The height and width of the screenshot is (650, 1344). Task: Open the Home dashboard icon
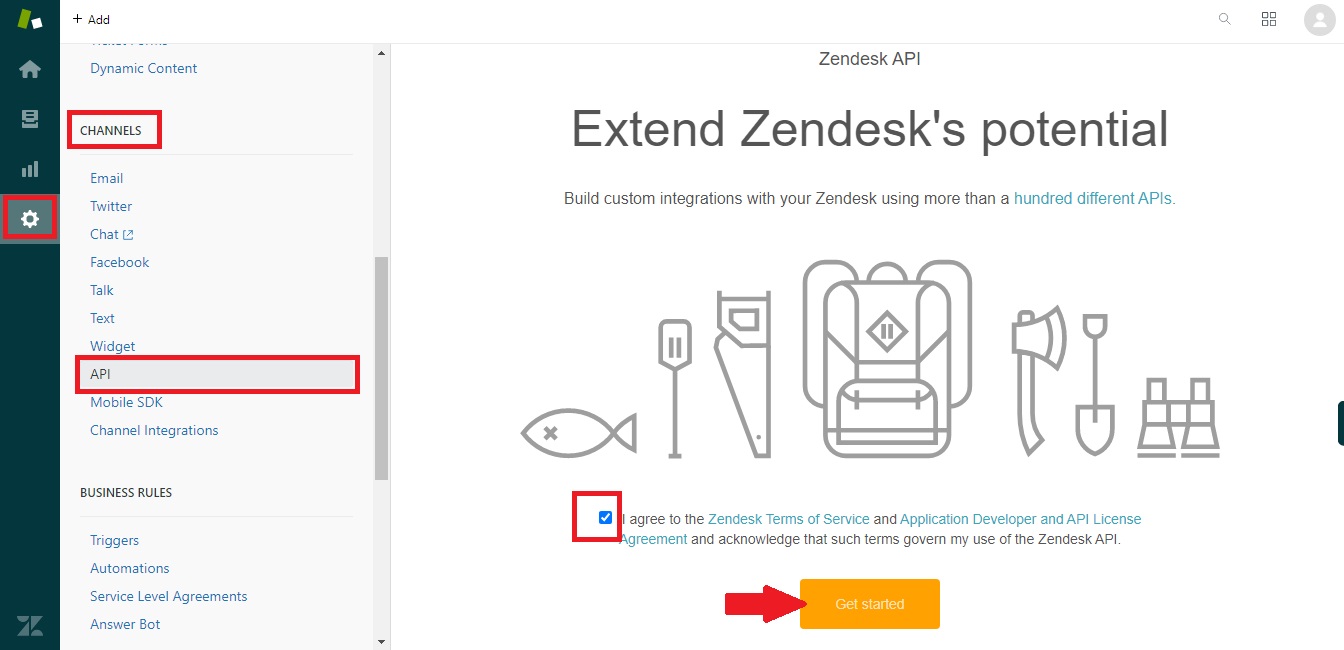pos(30,69)
